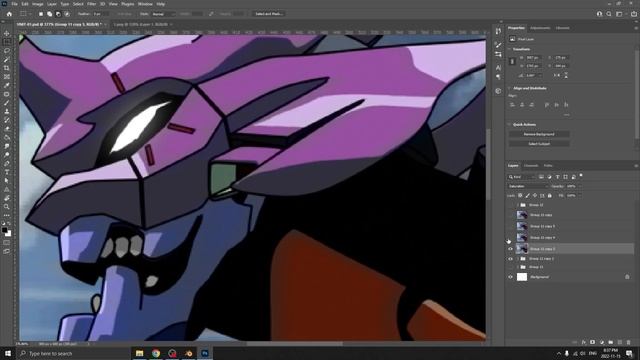Open the Libraries side panel icon
Viewport: 640px width, 360px height.
pos(498,91)
